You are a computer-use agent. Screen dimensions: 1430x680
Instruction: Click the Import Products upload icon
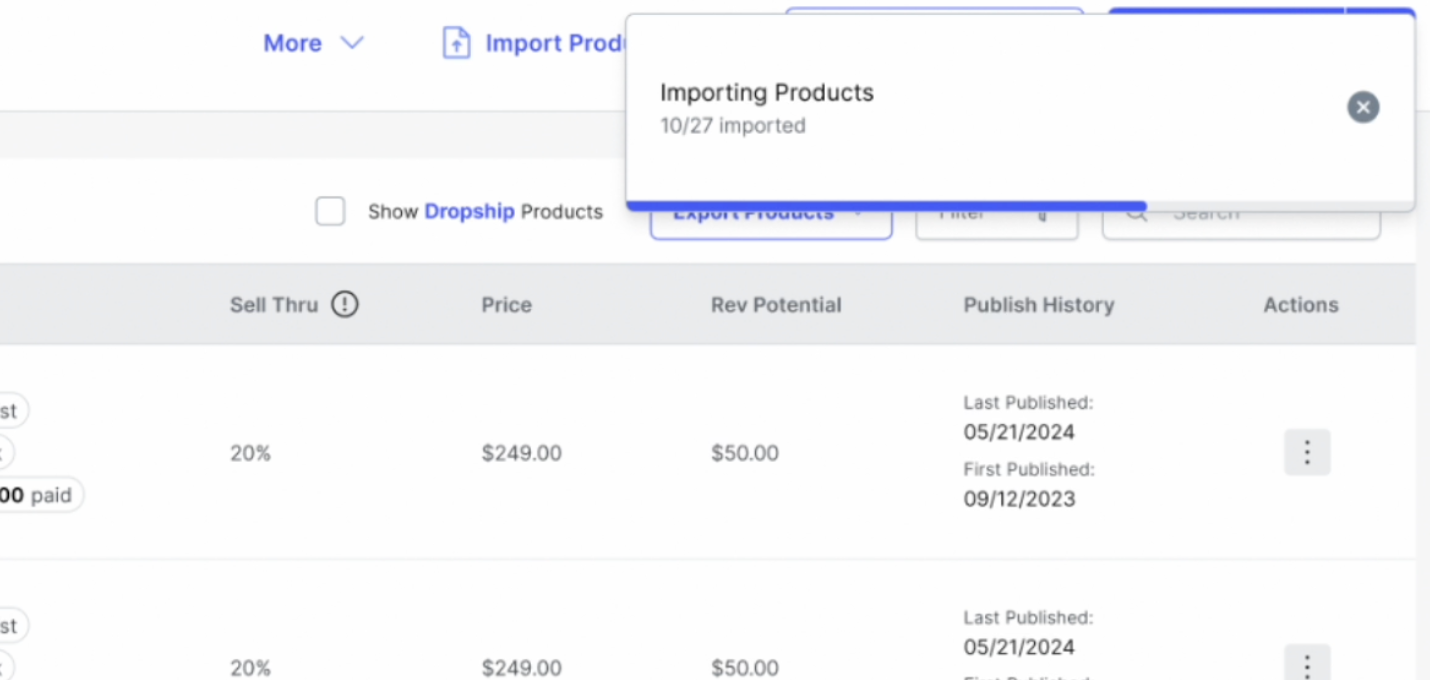[456, 43]
